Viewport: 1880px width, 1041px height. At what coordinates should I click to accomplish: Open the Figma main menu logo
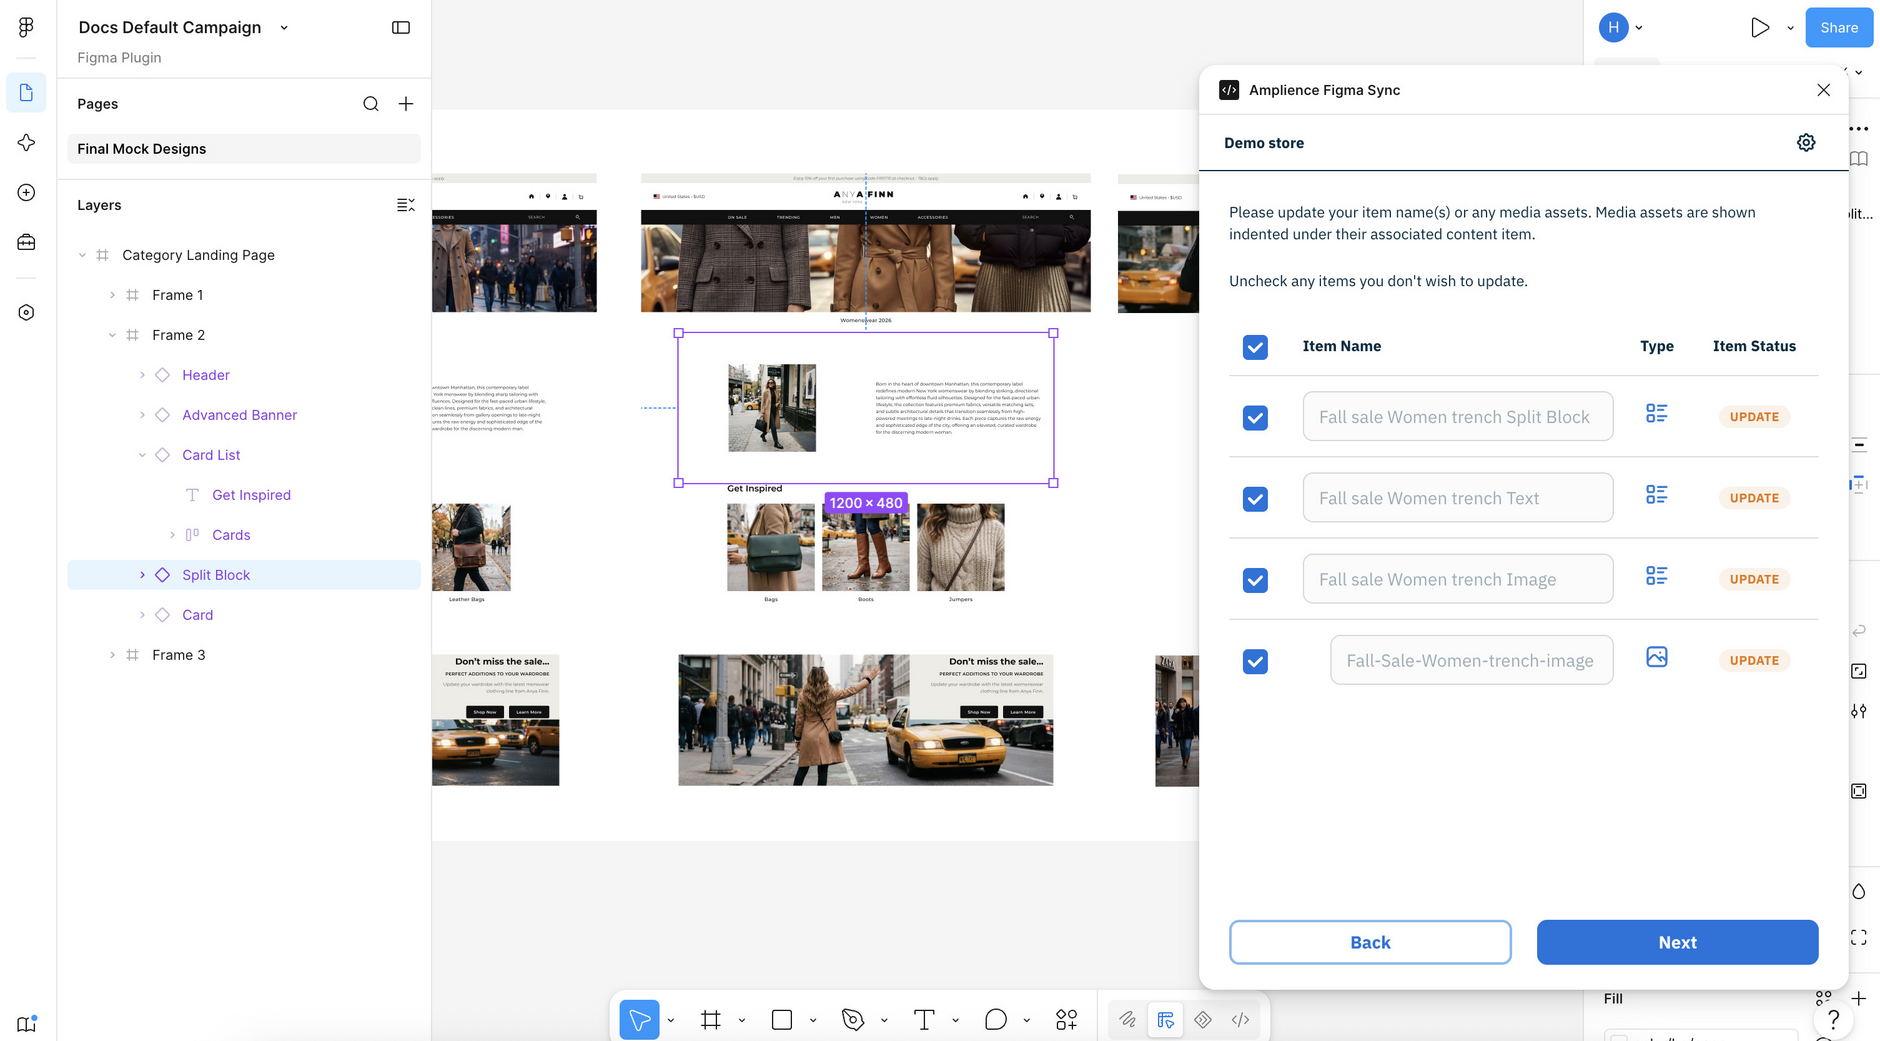click(26, 27)
